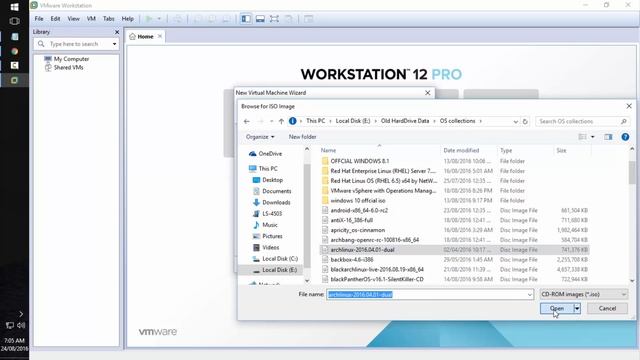Screen dimensions: 640x360
Task: Expand the address bar path dropdown
Action: 515,121
